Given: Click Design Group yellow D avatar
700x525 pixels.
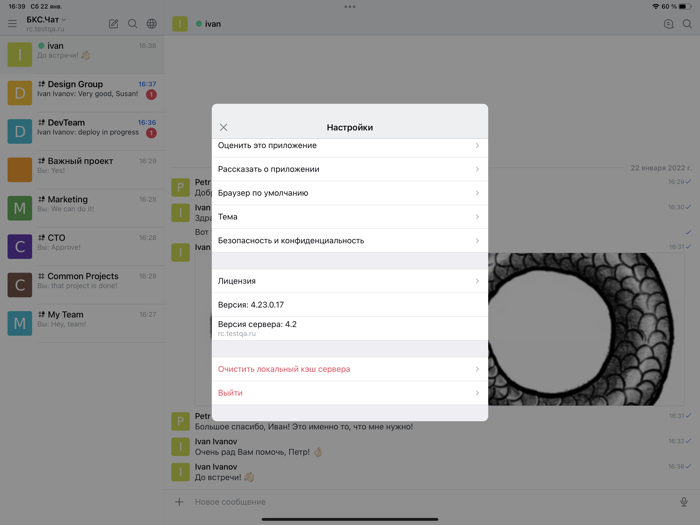Looking at the screenshot, I should pyautogui.click(x=20, y=93).
